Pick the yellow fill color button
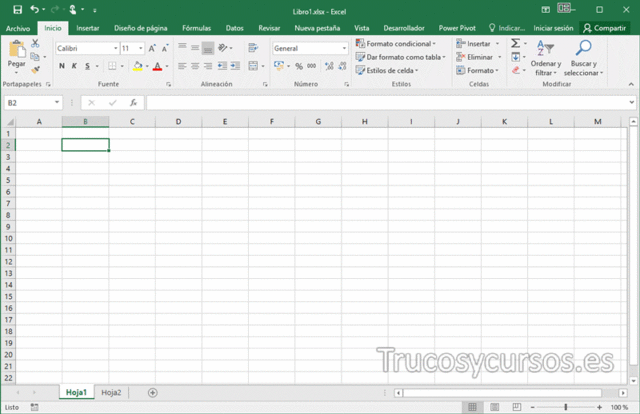Viewport: 640px width, 414px height. [138, 66]
